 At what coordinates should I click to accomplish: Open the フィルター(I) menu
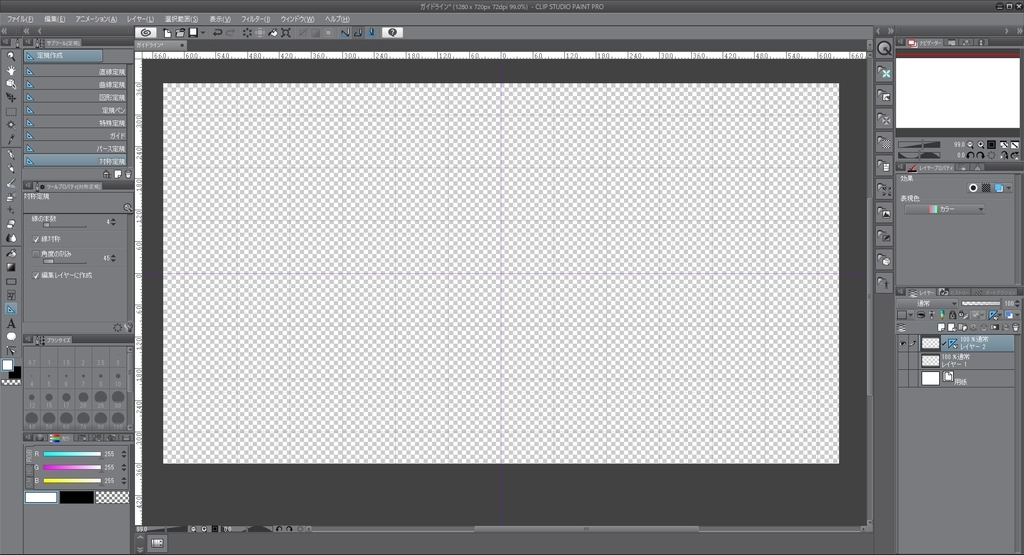(255, 19)
